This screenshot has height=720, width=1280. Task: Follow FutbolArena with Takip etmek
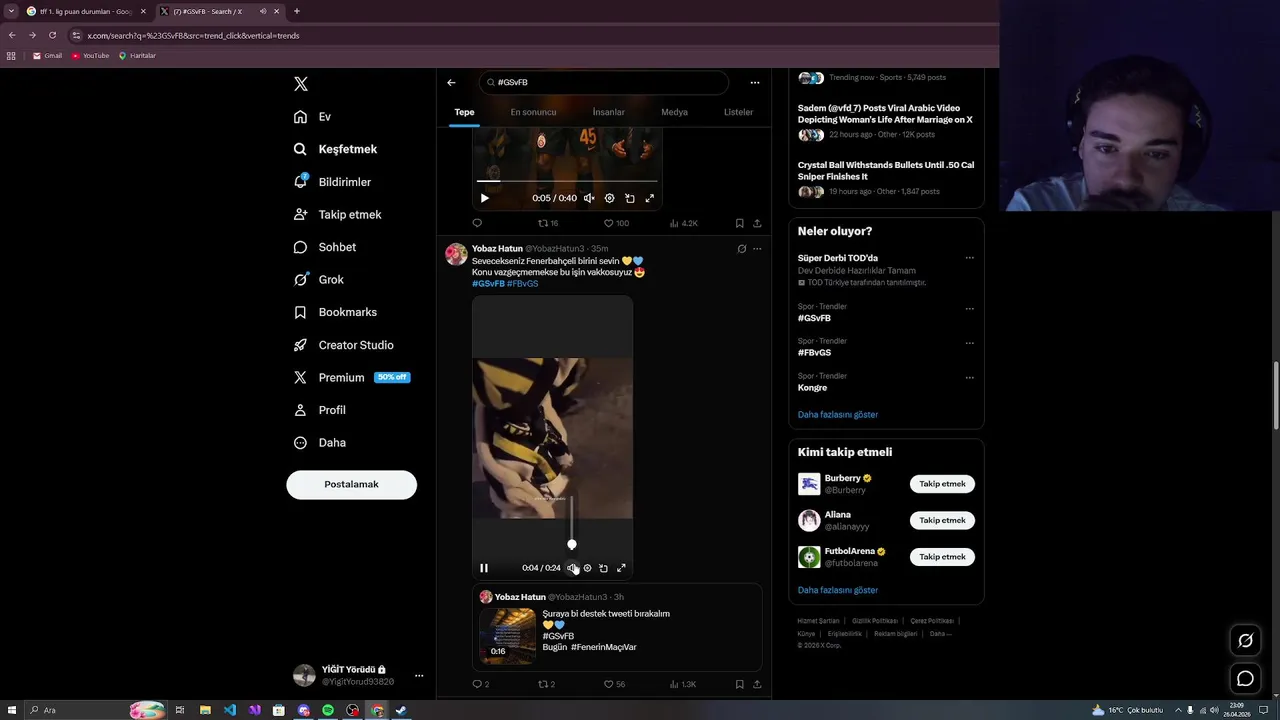click(x=942, y=557)
